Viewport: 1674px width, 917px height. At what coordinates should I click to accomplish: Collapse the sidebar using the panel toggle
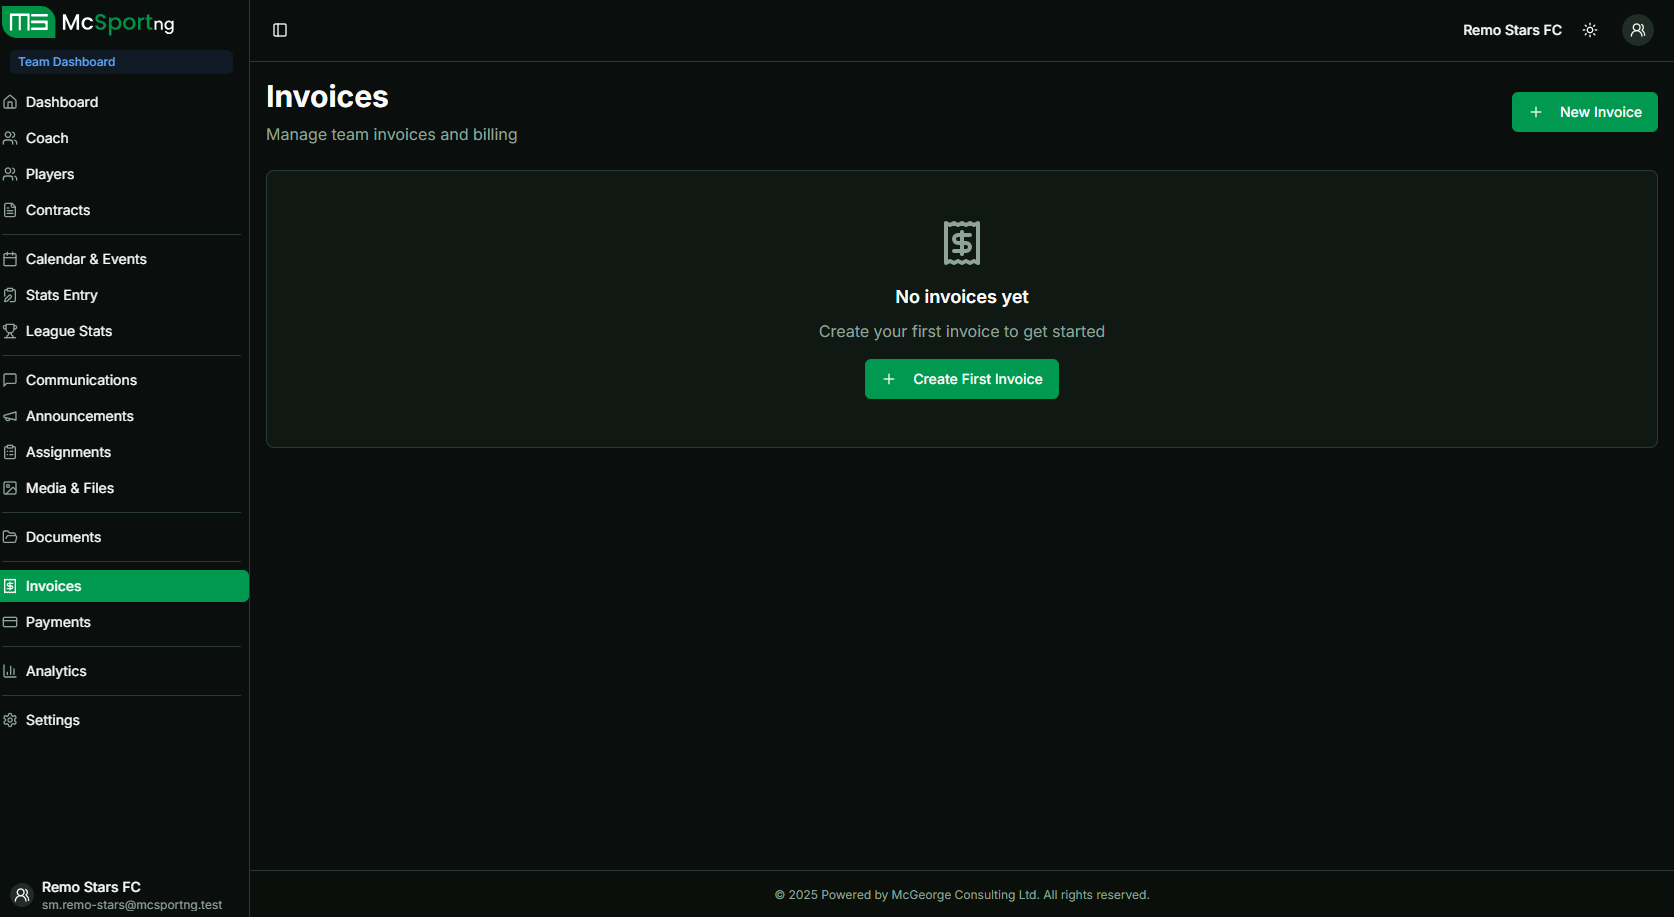pyautogui.click(x=279, y=30)
